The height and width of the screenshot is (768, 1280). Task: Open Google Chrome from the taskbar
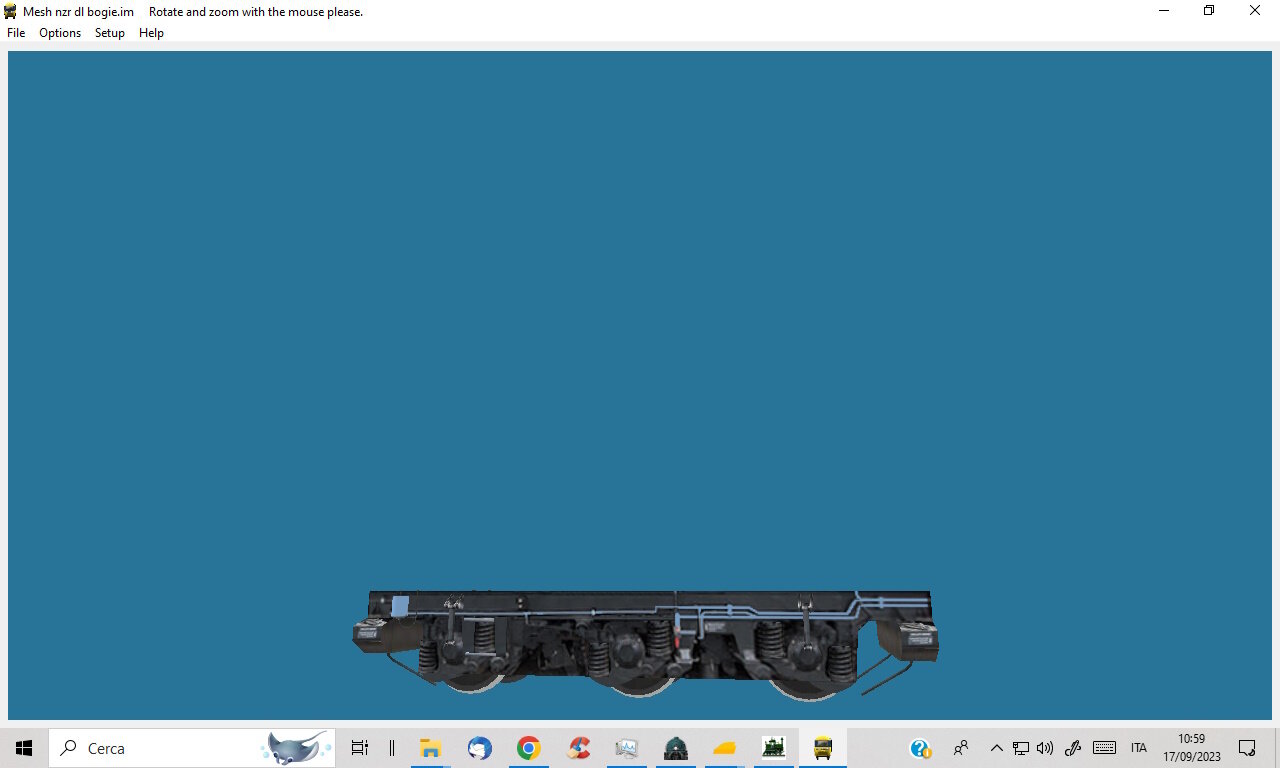[x=529, y=748]
